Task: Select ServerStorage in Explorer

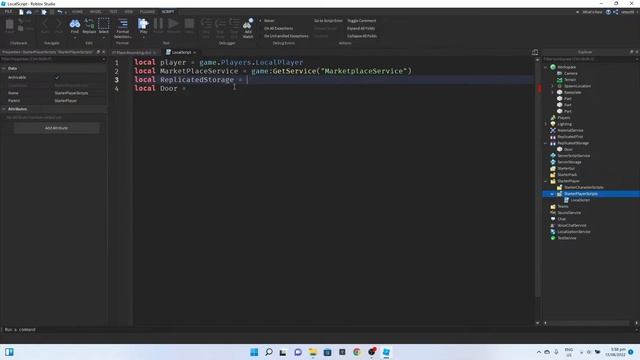Action: tap(569, 162)
